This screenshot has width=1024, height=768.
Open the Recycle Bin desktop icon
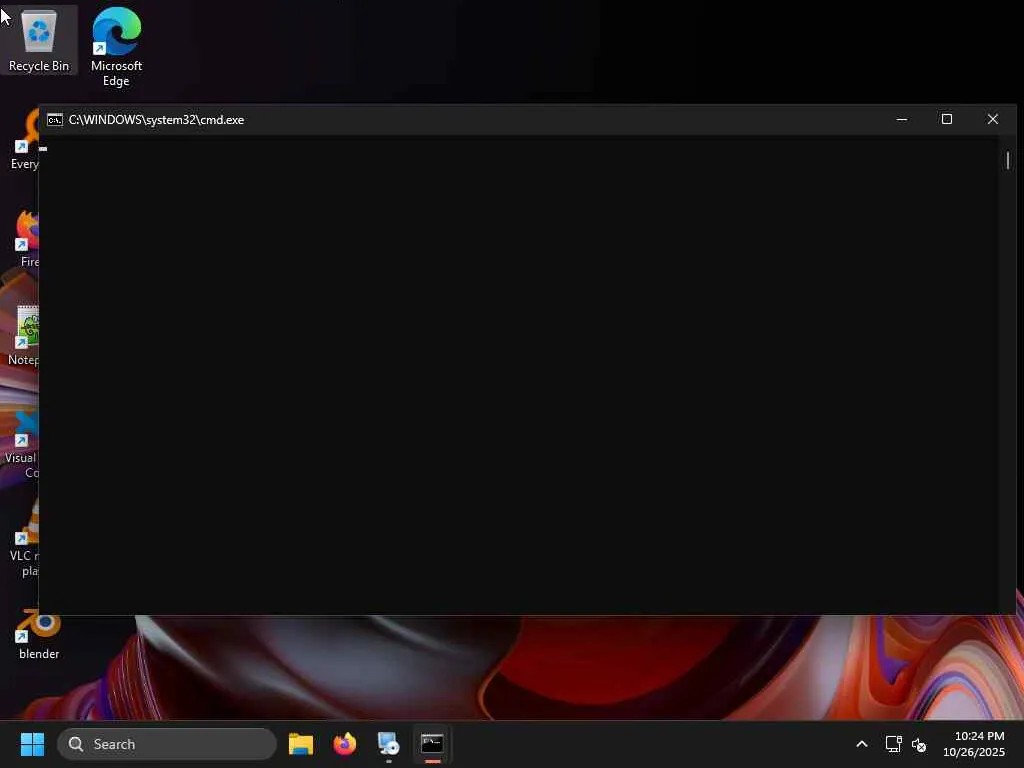(x=39, y=40)
